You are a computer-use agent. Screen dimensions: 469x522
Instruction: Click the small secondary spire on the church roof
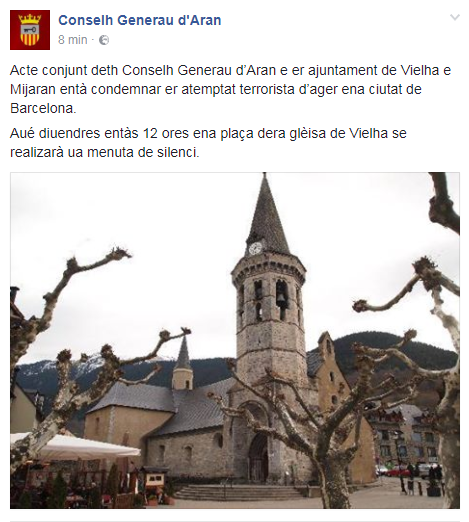tap(183, 363)
